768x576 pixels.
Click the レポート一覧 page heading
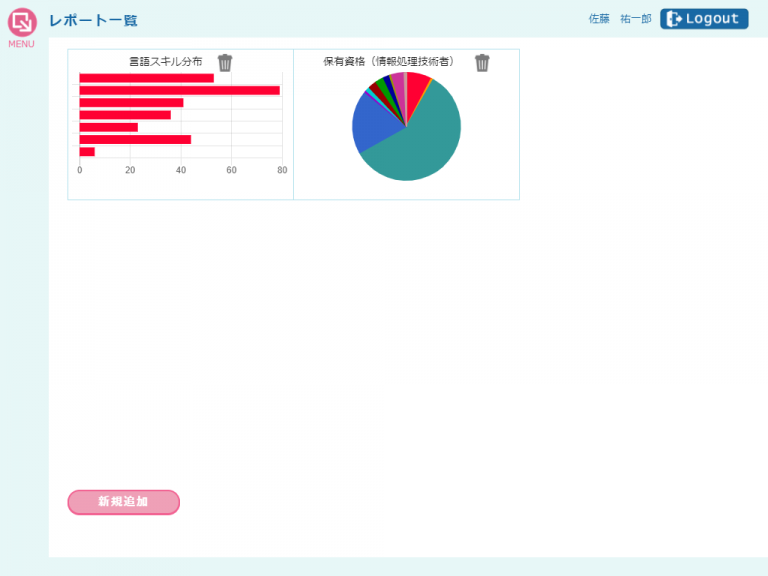[x=93, y=20]
